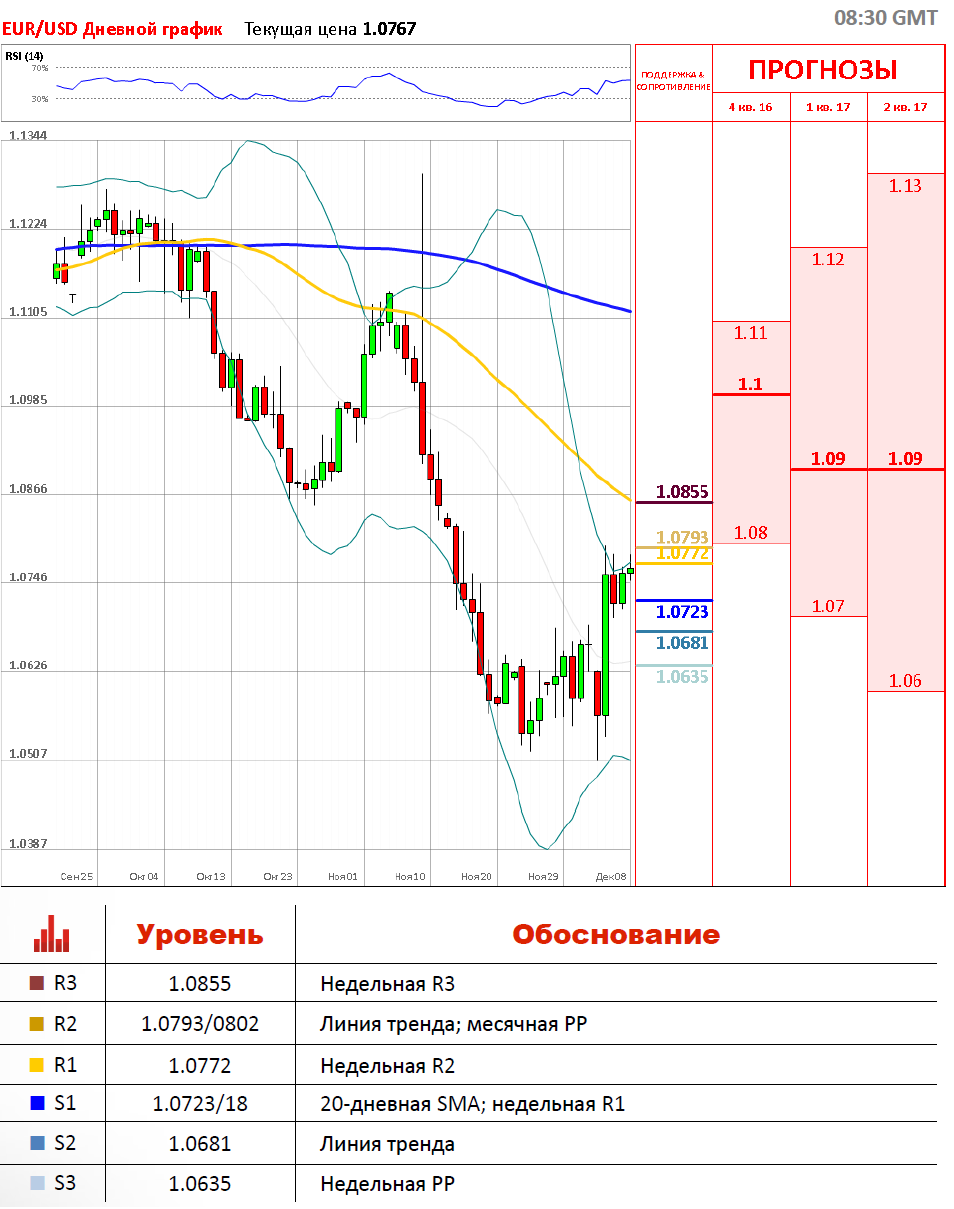The width and height of the screenshot is (954, 1209).
Task: Click the Ноя10 date on the chart axis
Action: (410, 876)
